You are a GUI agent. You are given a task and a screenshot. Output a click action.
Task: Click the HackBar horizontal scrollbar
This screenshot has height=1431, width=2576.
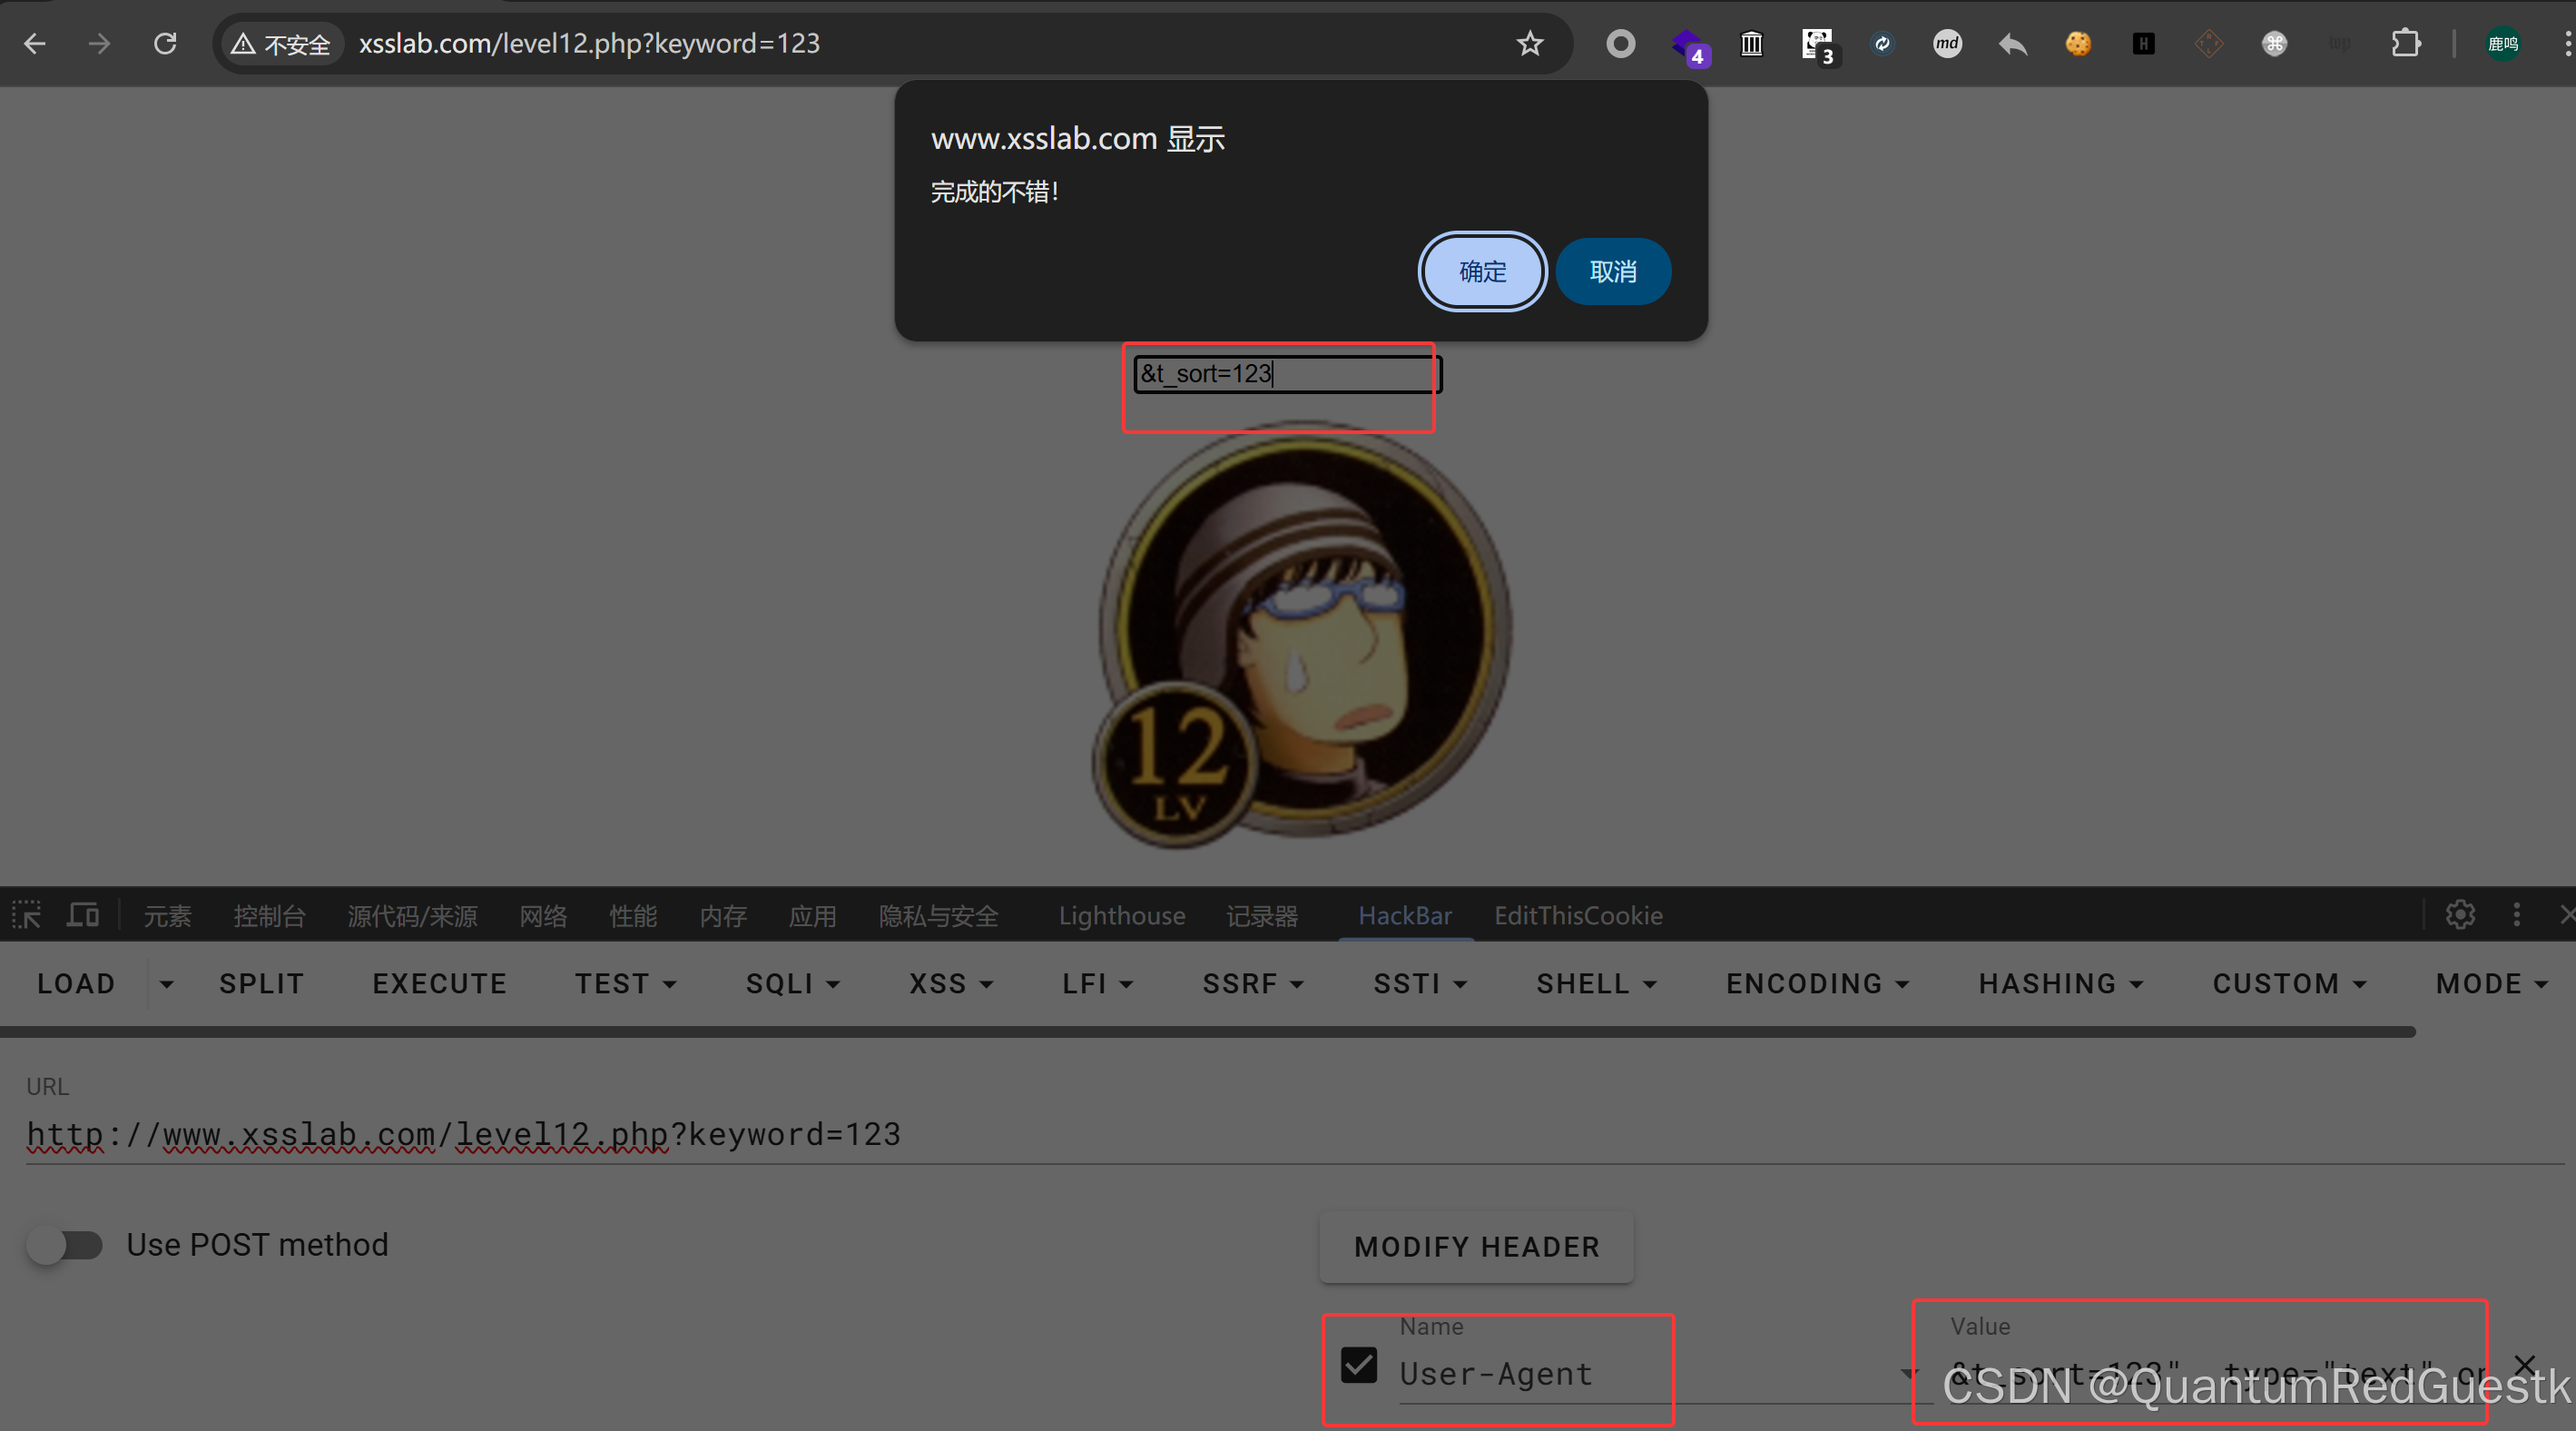[1200, 1031]
